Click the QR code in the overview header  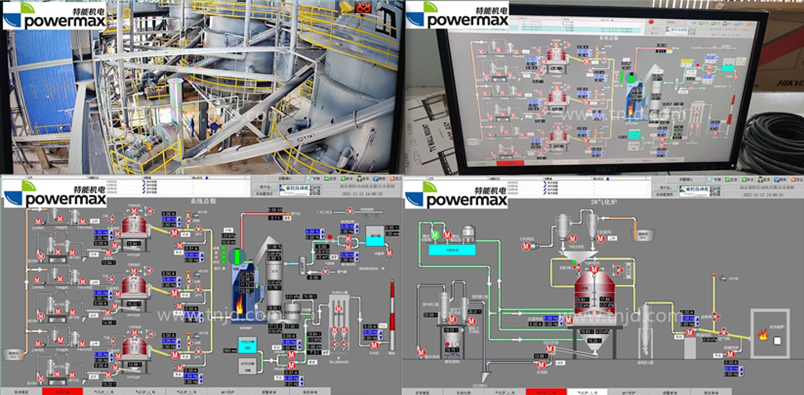point(316,190)
